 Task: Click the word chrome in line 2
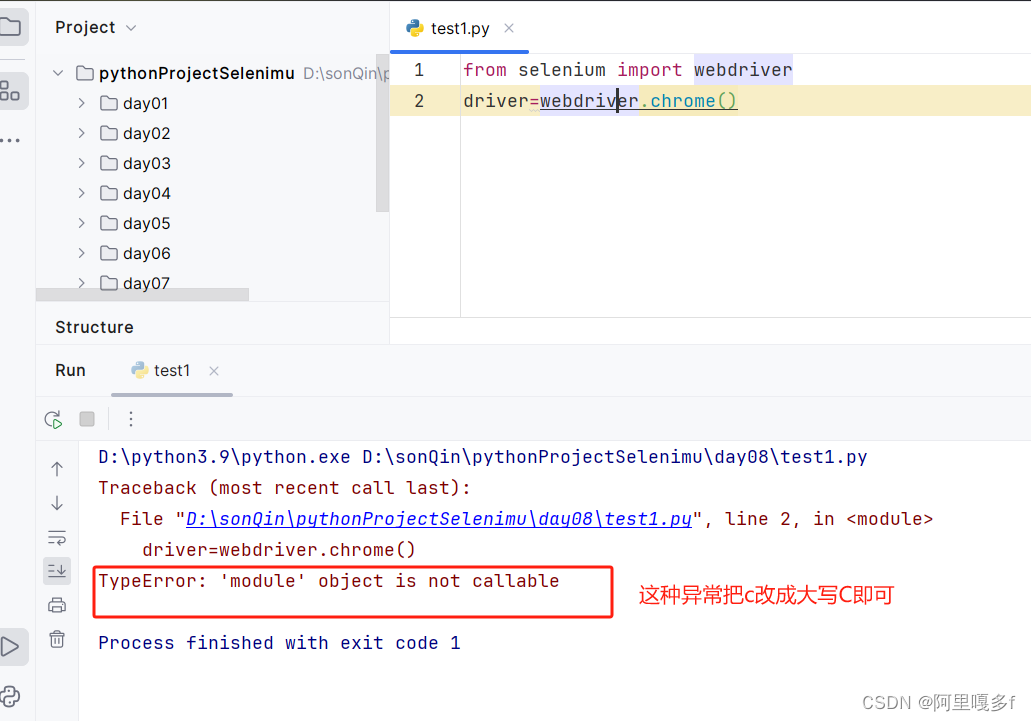tap(683, 101)
